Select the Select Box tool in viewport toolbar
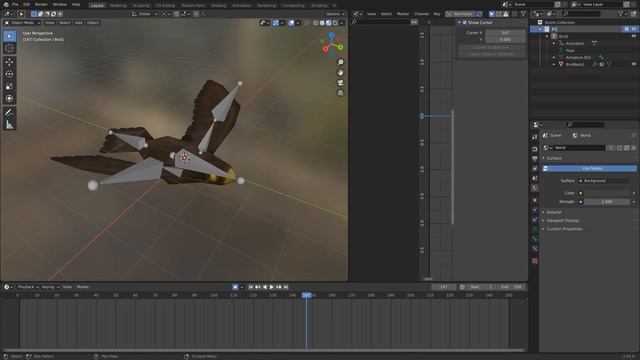 (9, 36)
